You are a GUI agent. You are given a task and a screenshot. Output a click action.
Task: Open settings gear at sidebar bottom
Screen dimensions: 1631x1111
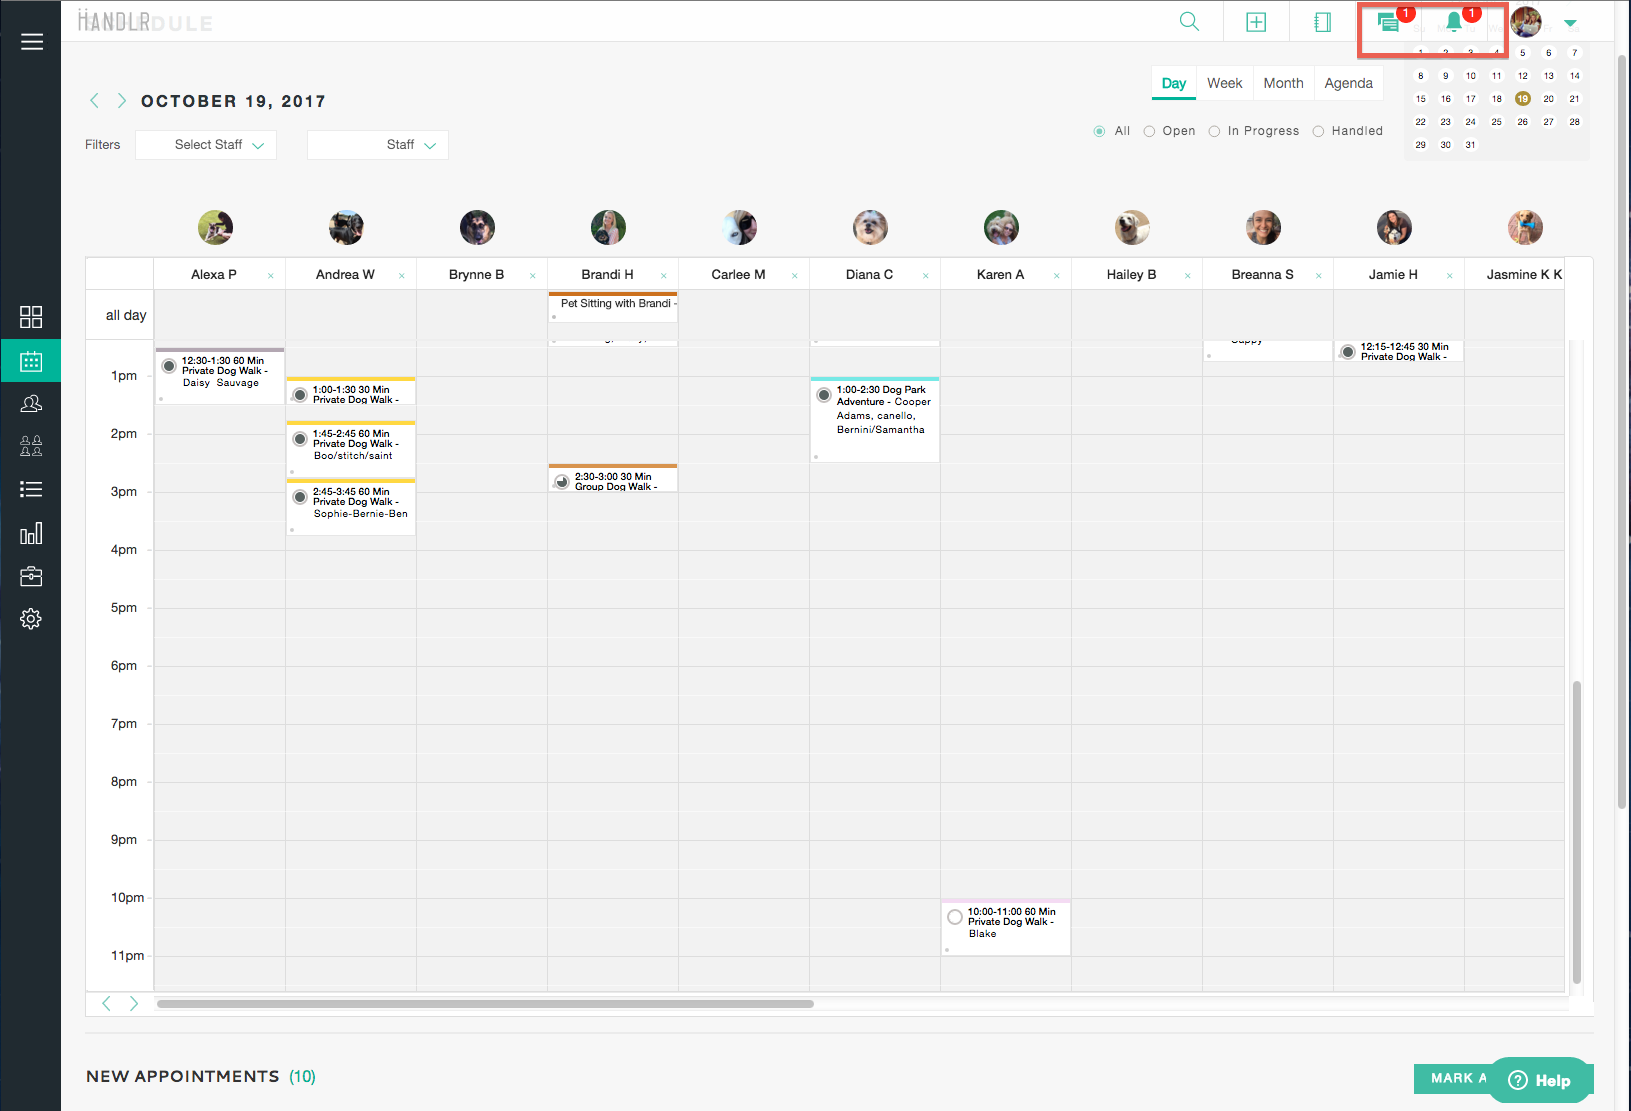coord(31,618)
